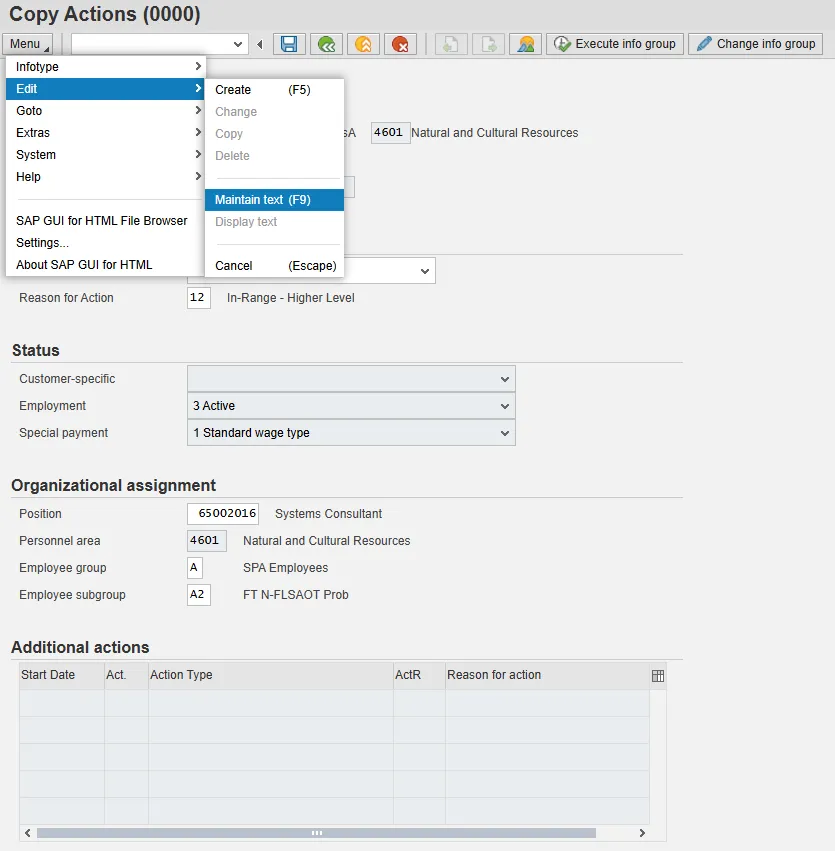The height and width of the screenshot is (851, 835).
Task: Click the Position input field
Action: click(222, 514)
